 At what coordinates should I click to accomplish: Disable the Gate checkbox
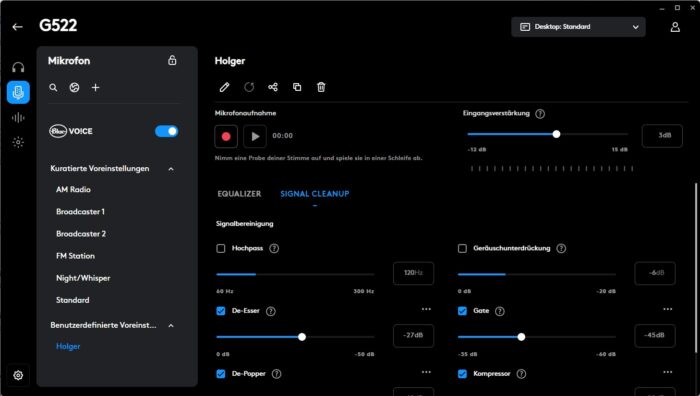point(462,311)
